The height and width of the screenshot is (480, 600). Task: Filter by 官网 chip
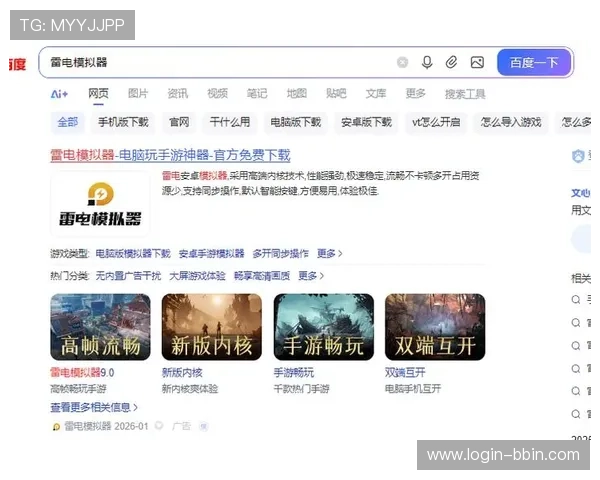click(179, 122)
